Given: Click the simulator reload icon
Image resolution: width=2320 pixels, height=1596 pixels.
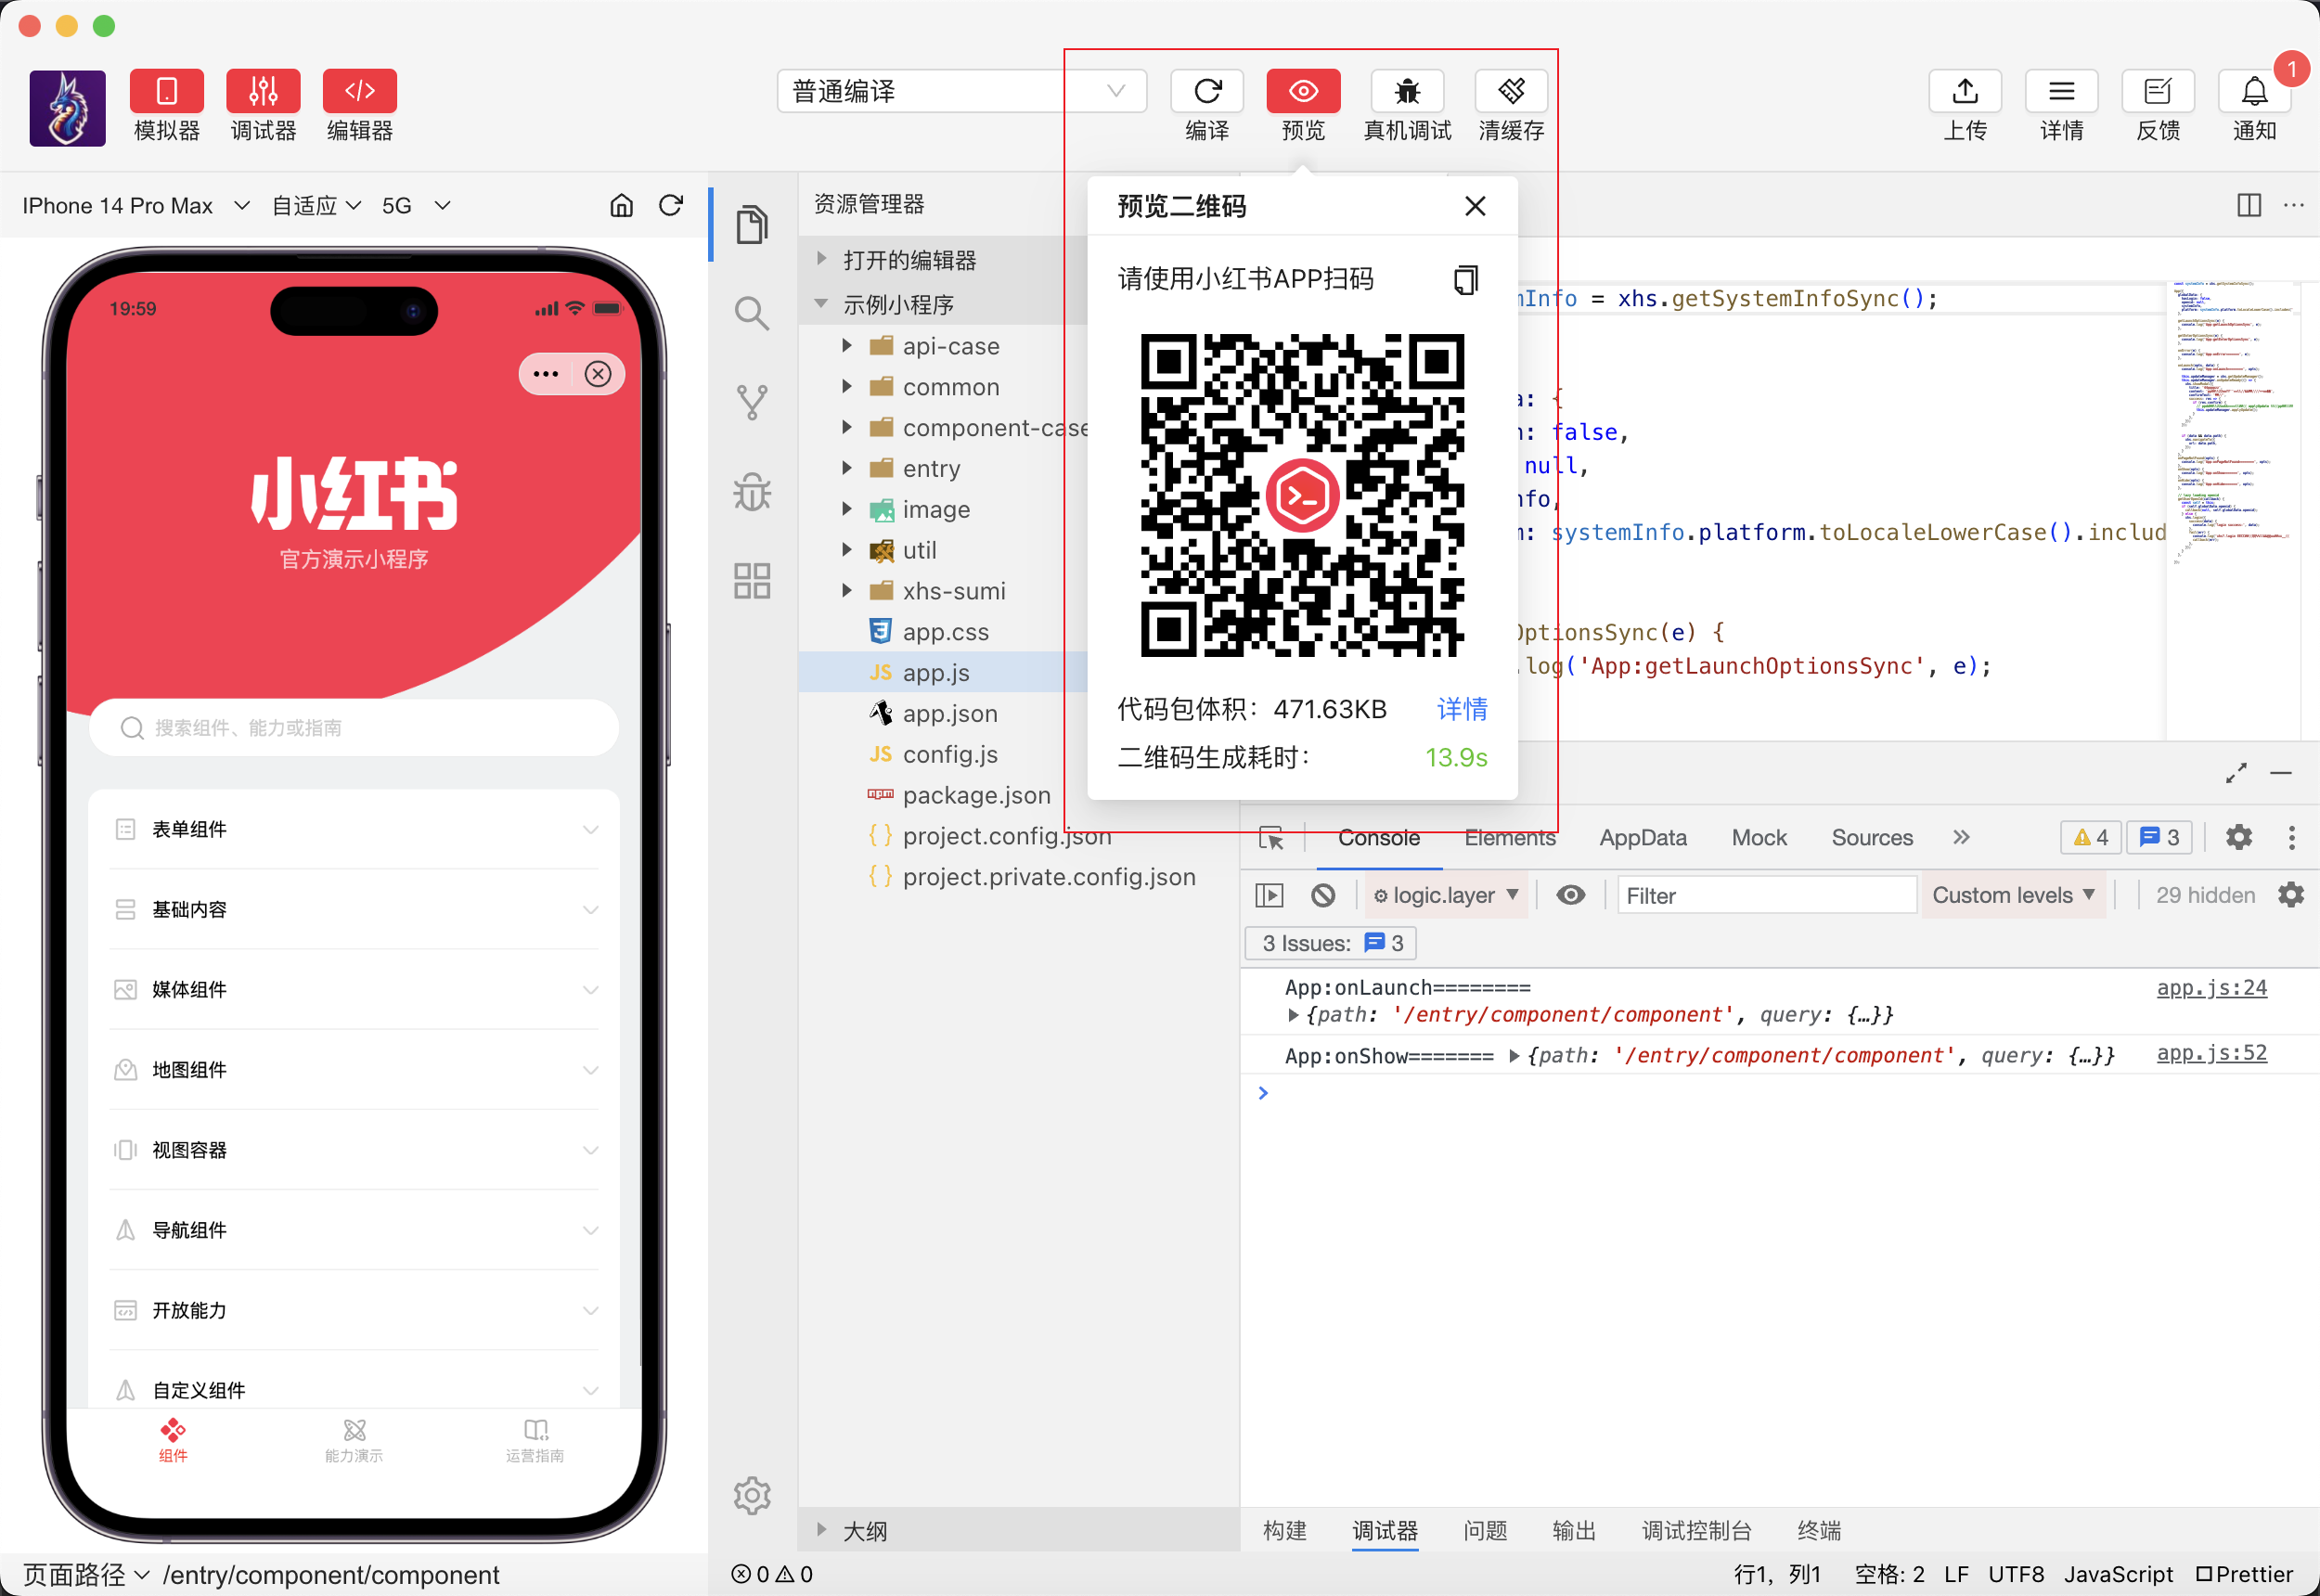Looking at the screenshot, I should pos(671,206).
